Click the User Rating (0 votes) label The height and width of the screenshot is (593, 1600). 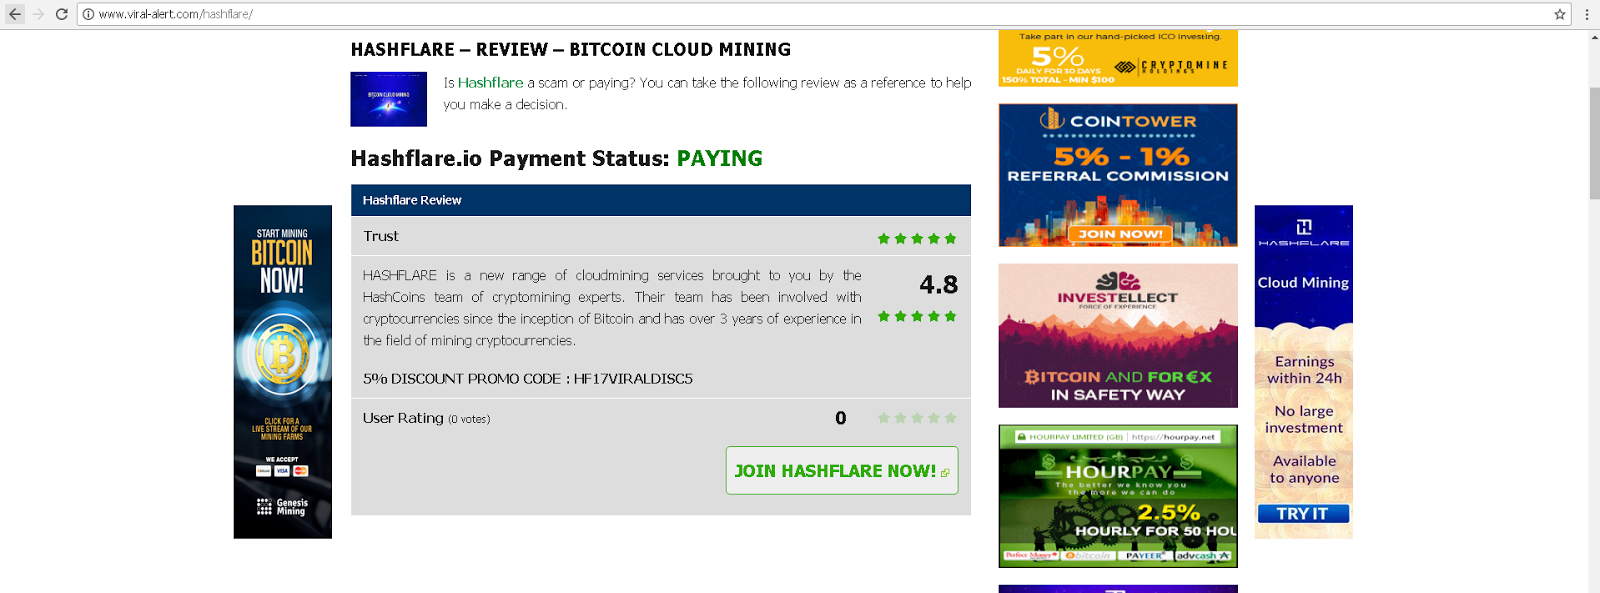click(427, 418)
